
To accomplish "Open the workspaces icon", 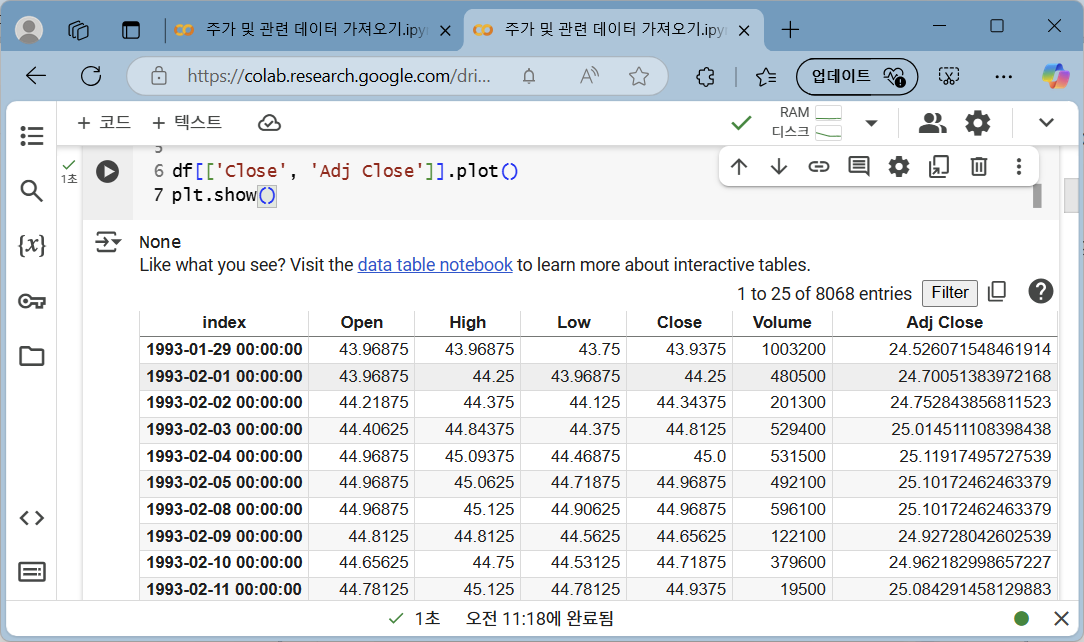I will [78, 30].
